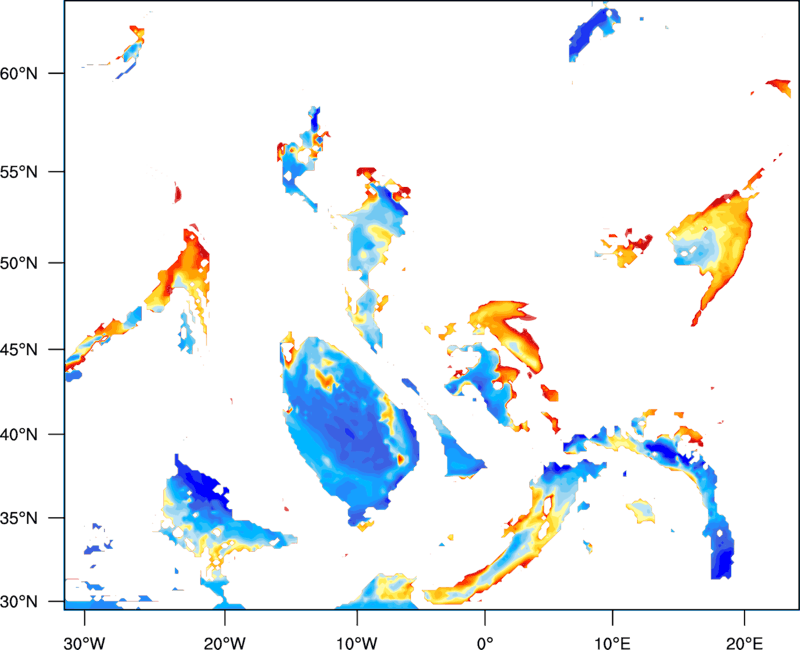Click the 20°W longitude label
This screenshot has width=800, height=650.
(x=224, y=643)
